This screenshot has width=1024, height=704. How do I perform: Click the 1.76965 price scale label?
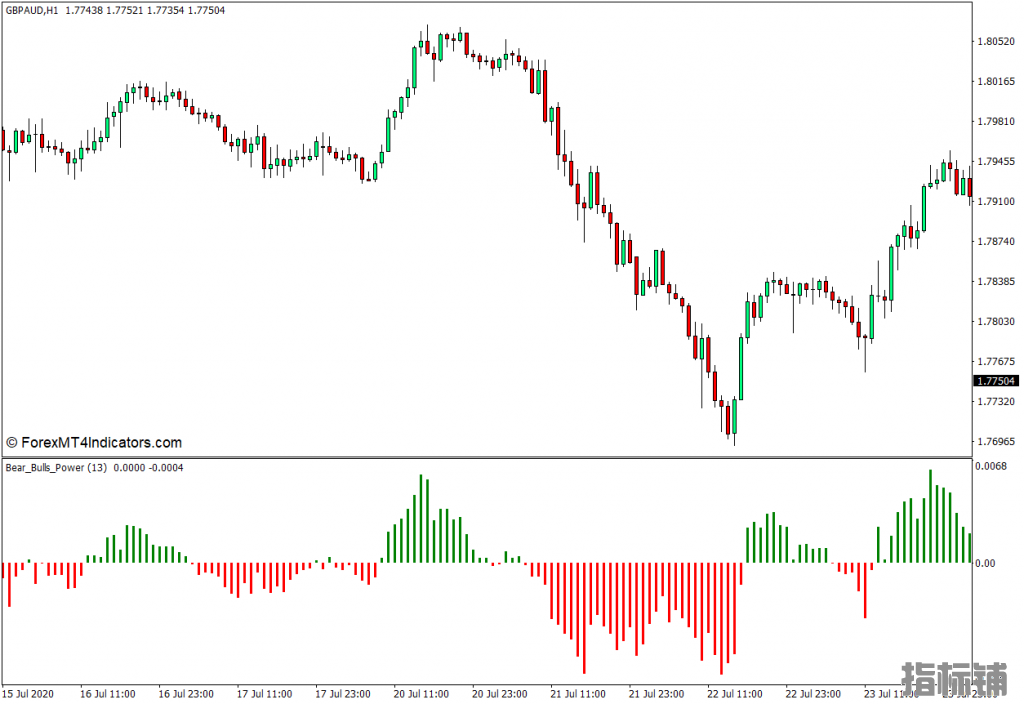click(995, 441)
